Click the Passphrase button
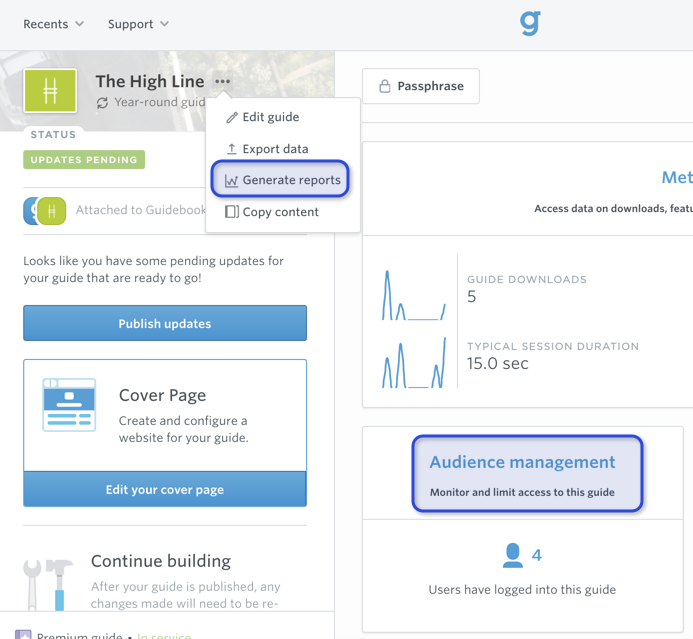 [421, 86]
